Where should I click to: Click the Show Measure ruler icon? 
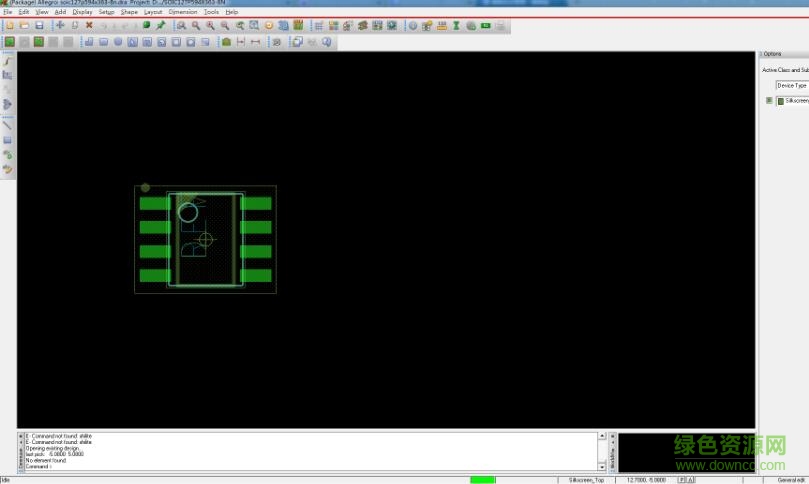click(x=442, y=25)
